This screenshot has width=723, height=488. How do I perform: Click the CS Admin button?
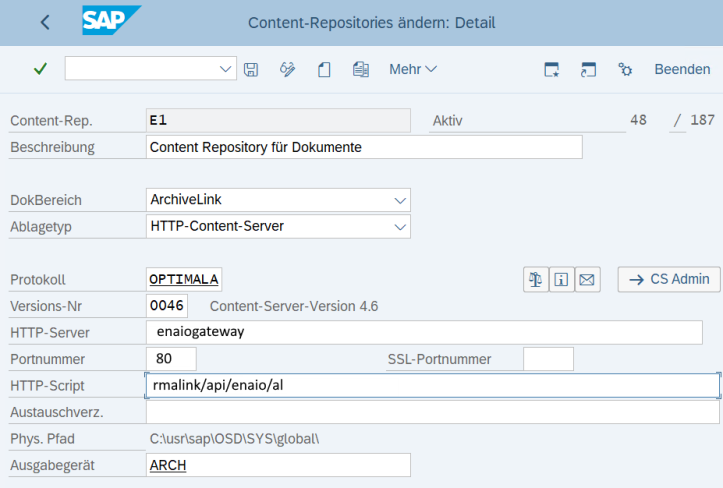pyautogui.click(x=669, y=279)
